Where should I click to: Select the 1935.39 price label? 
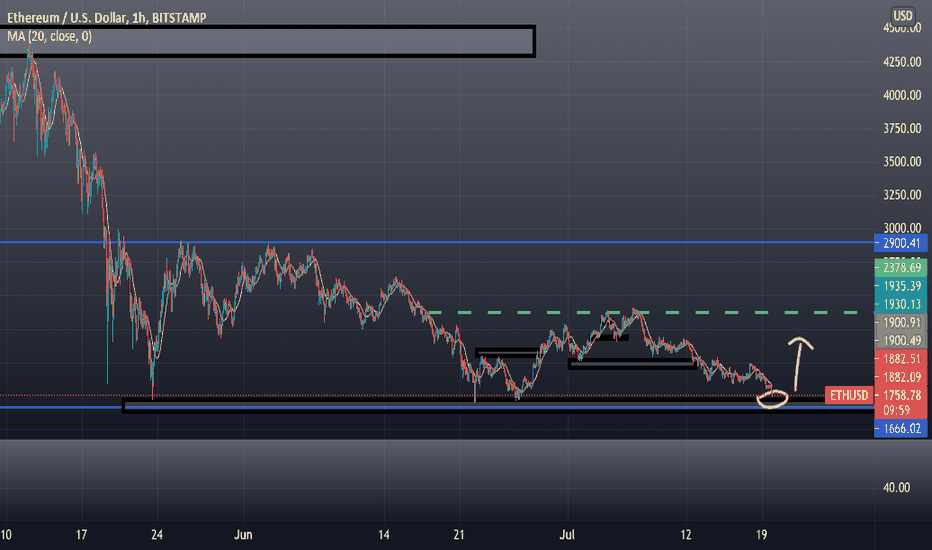point(900,286)
